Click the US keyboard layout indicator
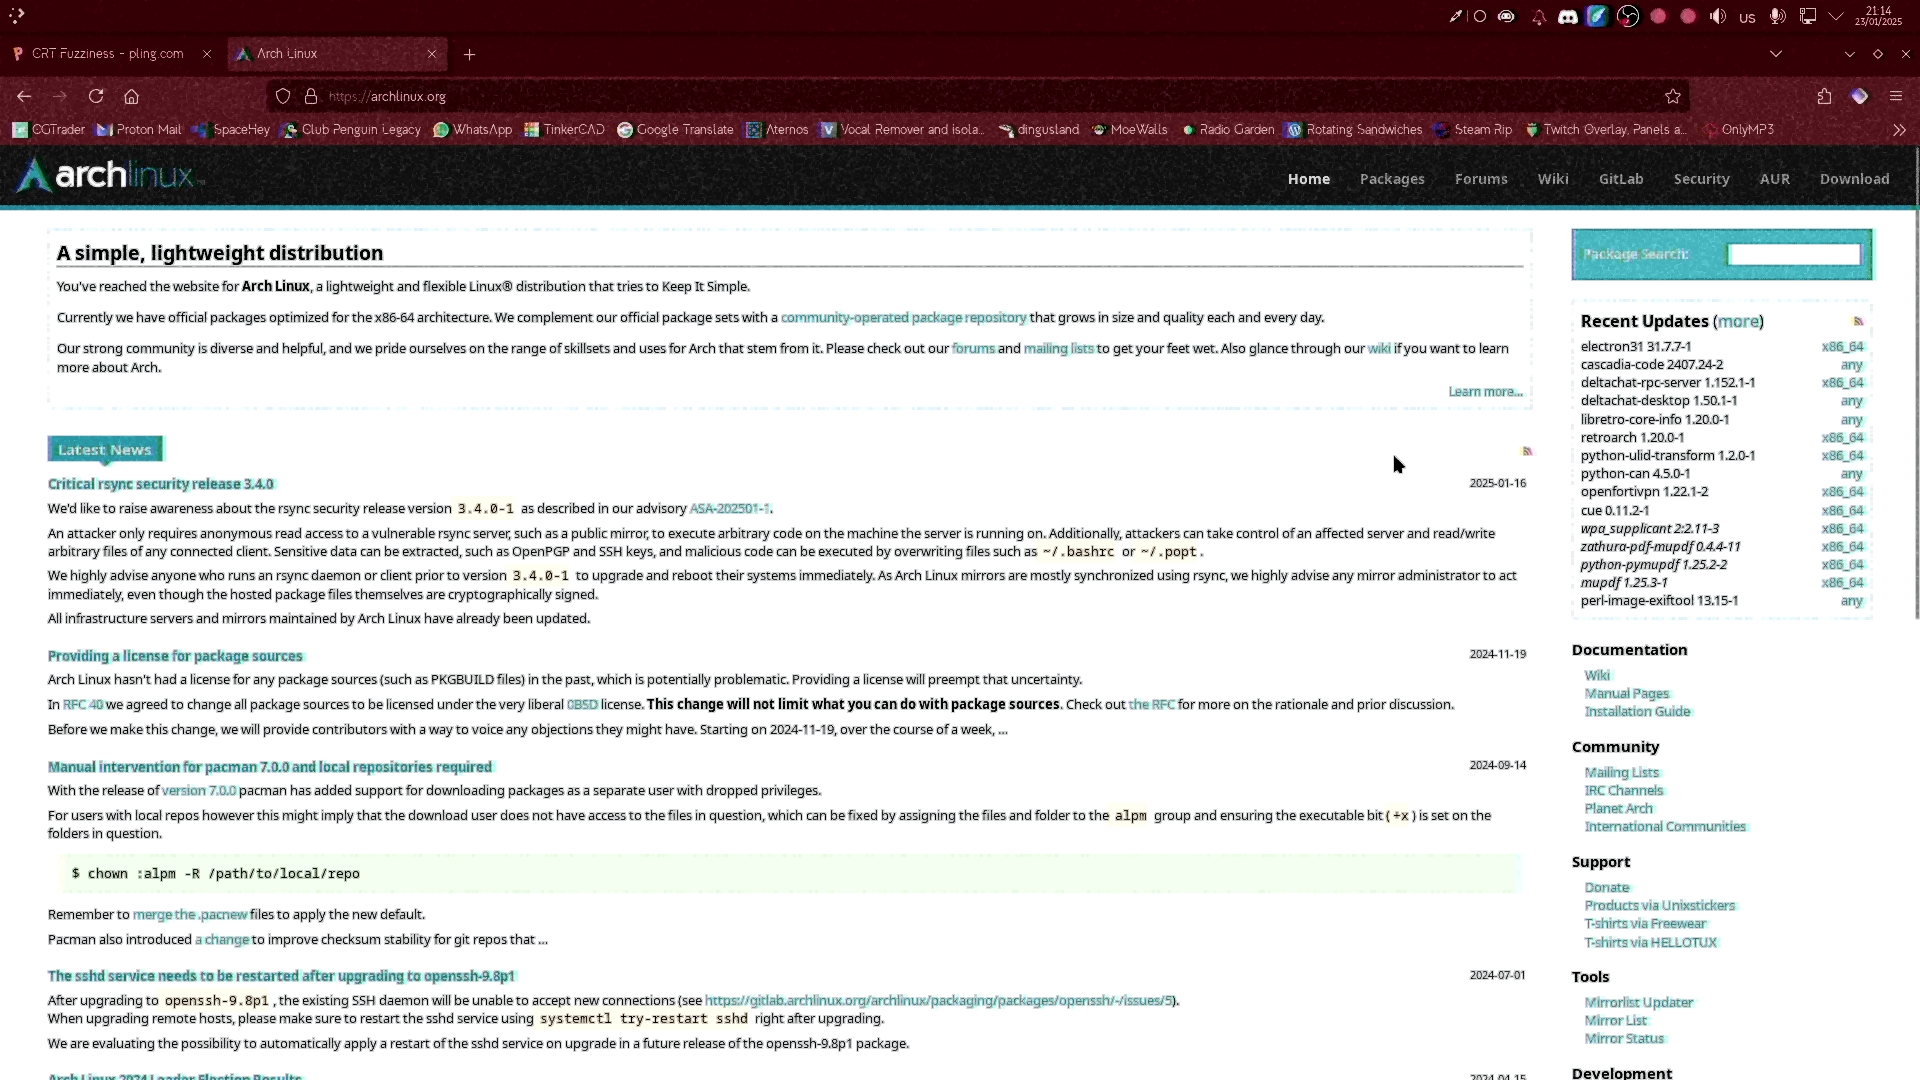The image size is (1920, 1080). (x=1747, y=18)
